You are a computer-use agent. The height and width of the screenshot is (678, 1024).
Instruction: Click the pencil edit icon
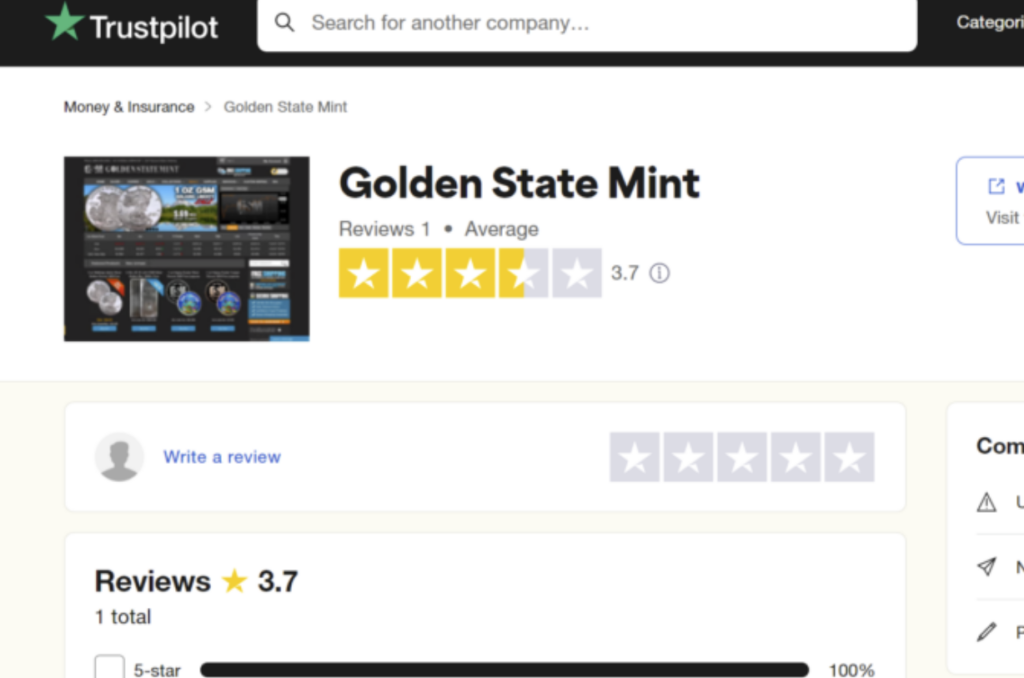986,632
